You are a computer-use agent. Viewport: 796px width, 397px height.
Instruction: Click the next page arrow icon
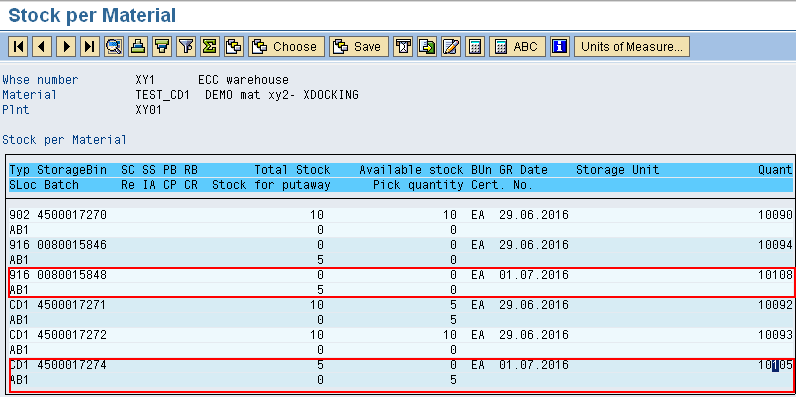(x=66, y=47)
